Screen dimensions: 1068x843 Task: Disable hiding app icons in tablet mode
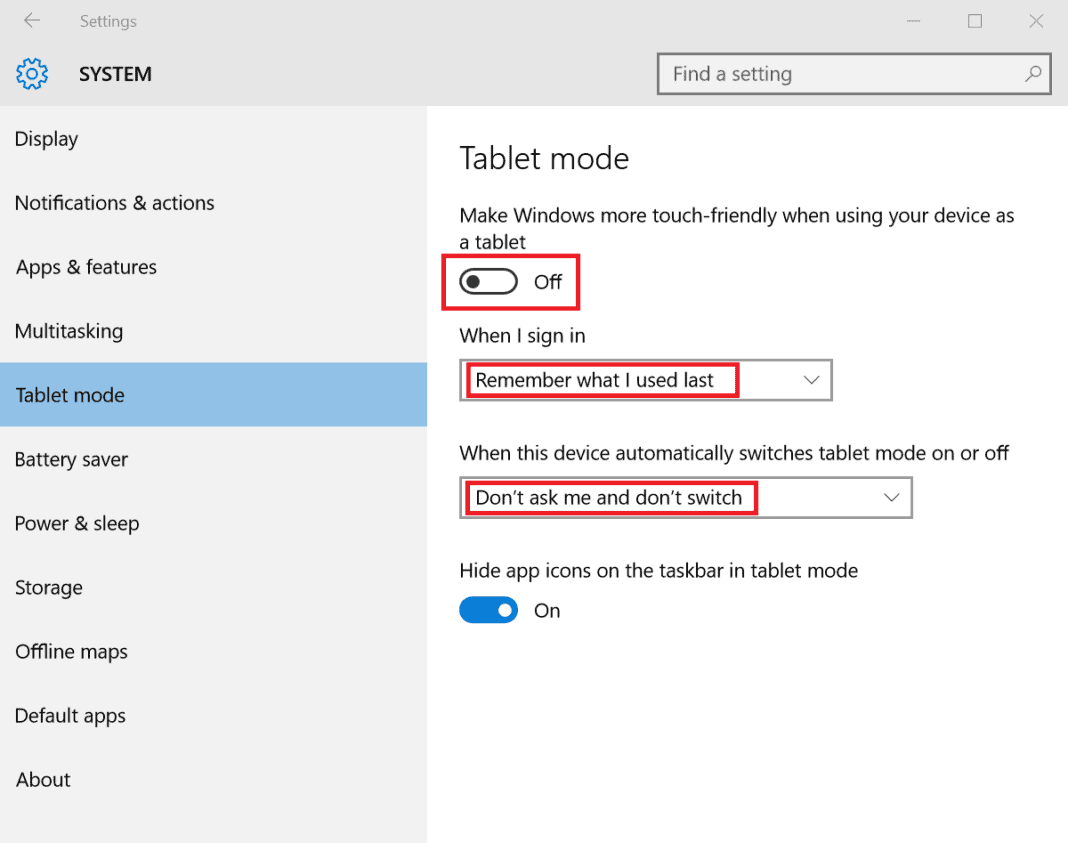tap(489, 610)
